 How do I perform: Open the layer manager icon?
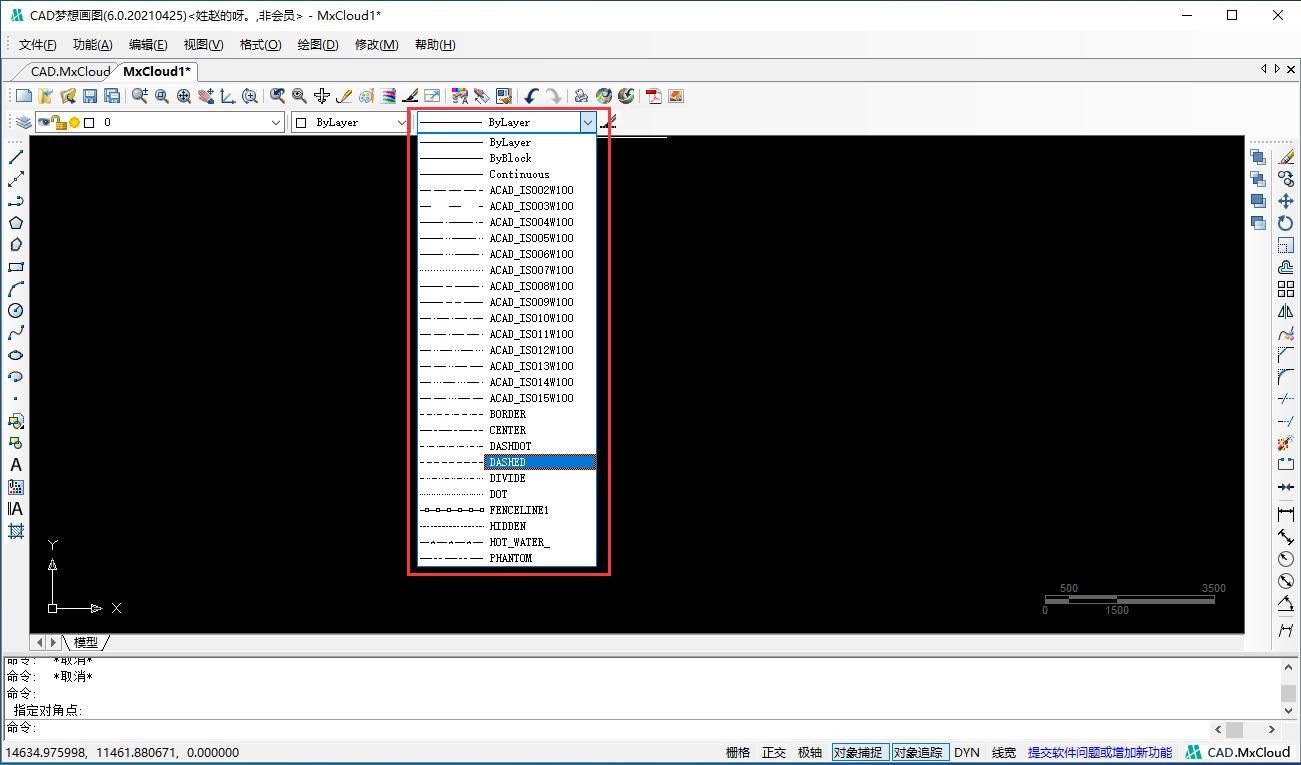click(x=23, y=122)
